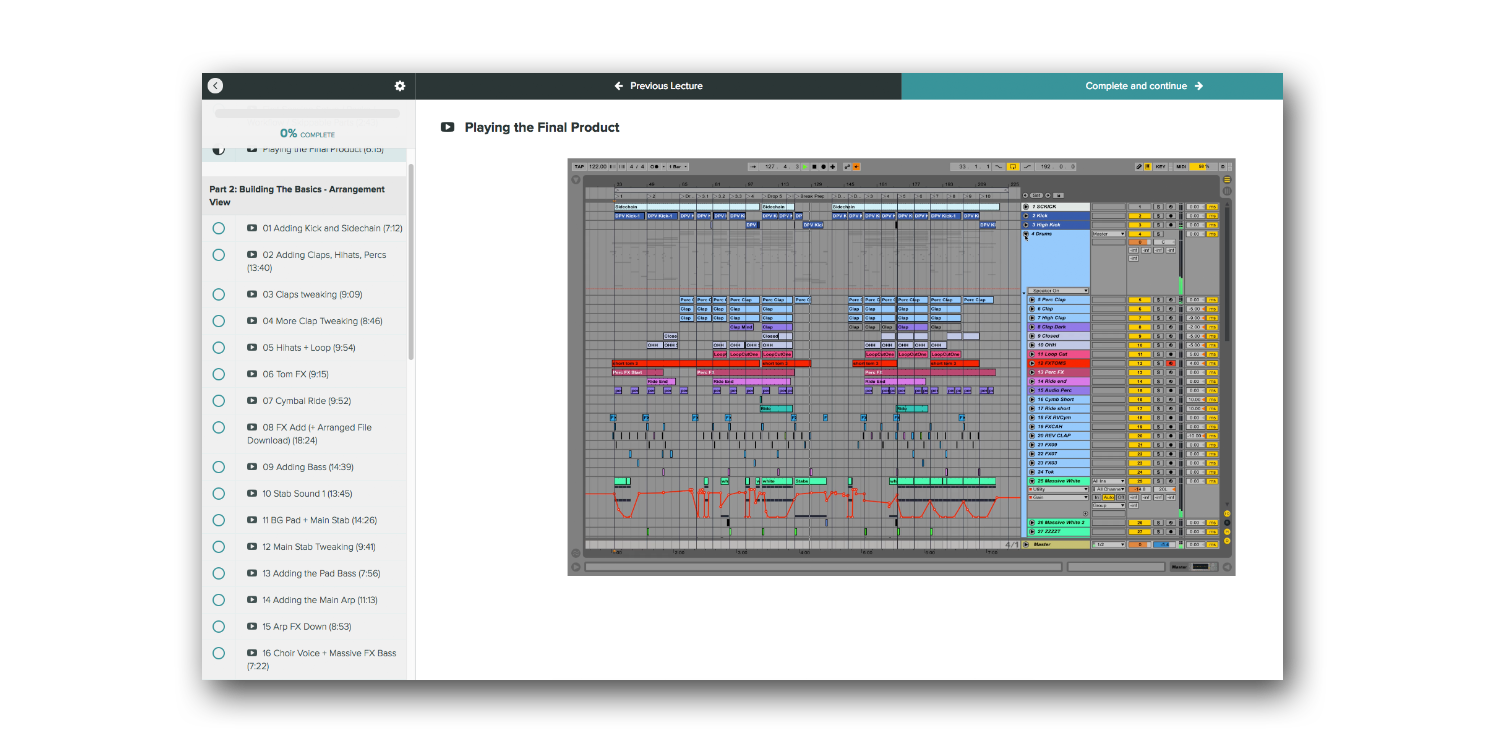
Task: Open the 1 Bar quantization dropdown in the transport
Action: tap(678, 166)
